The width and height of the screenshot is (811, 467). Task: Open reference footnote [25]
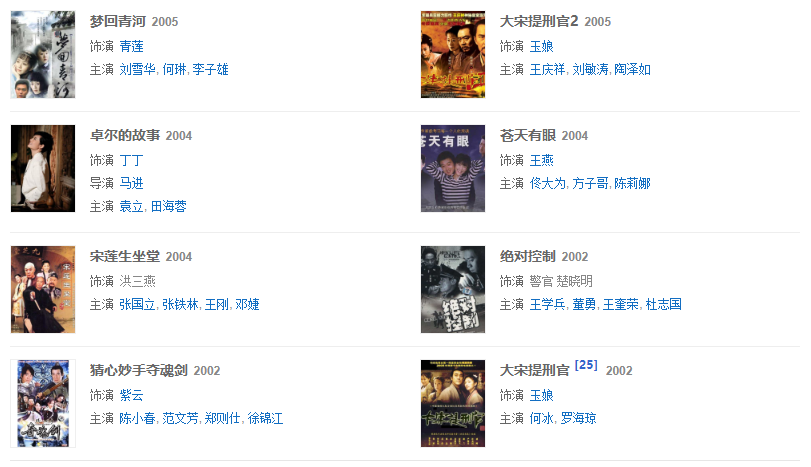pos(586,365)
